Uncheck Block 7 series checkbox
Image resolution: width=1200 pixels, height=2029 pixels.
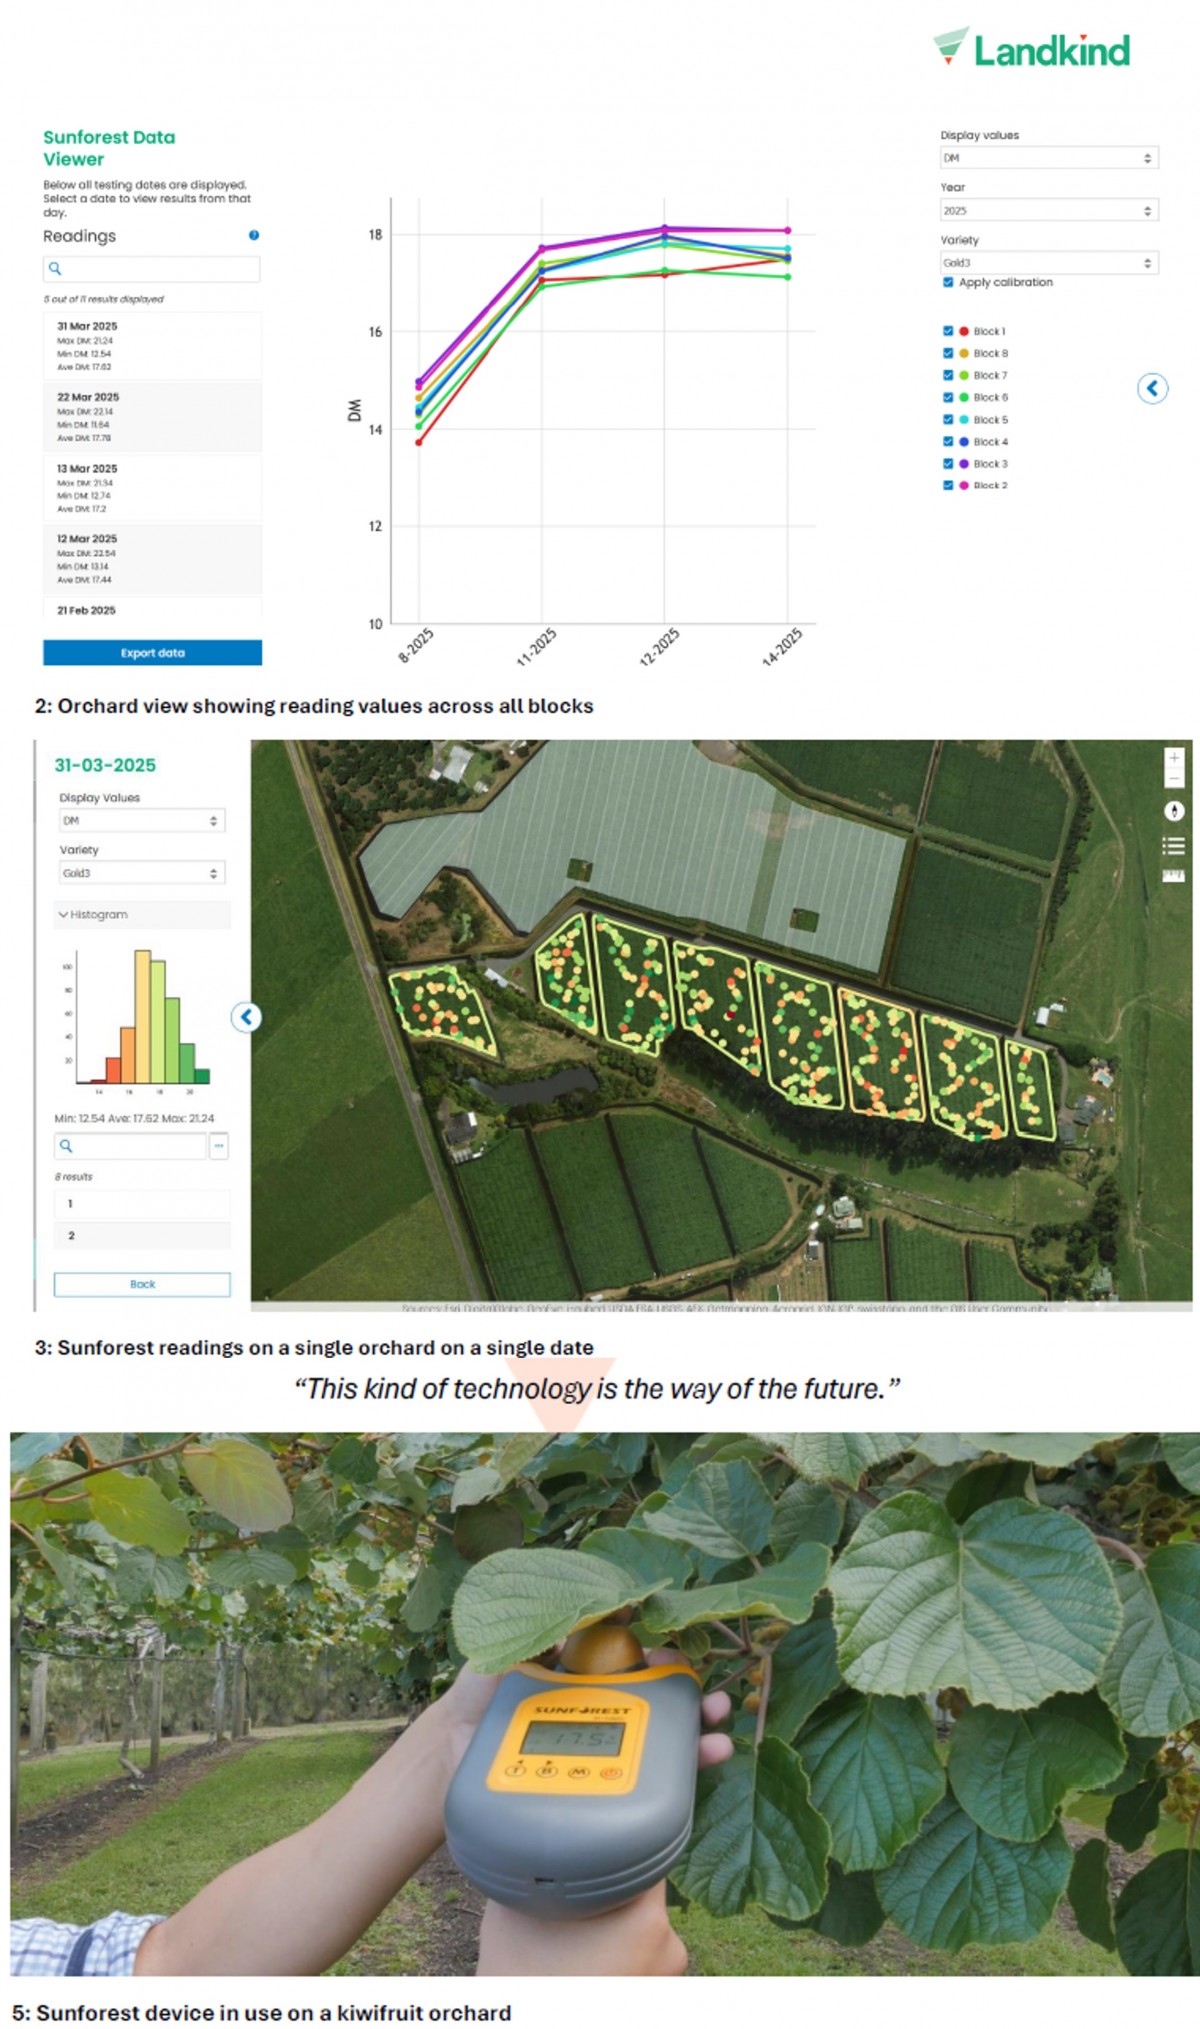click(x=948, y=375)
